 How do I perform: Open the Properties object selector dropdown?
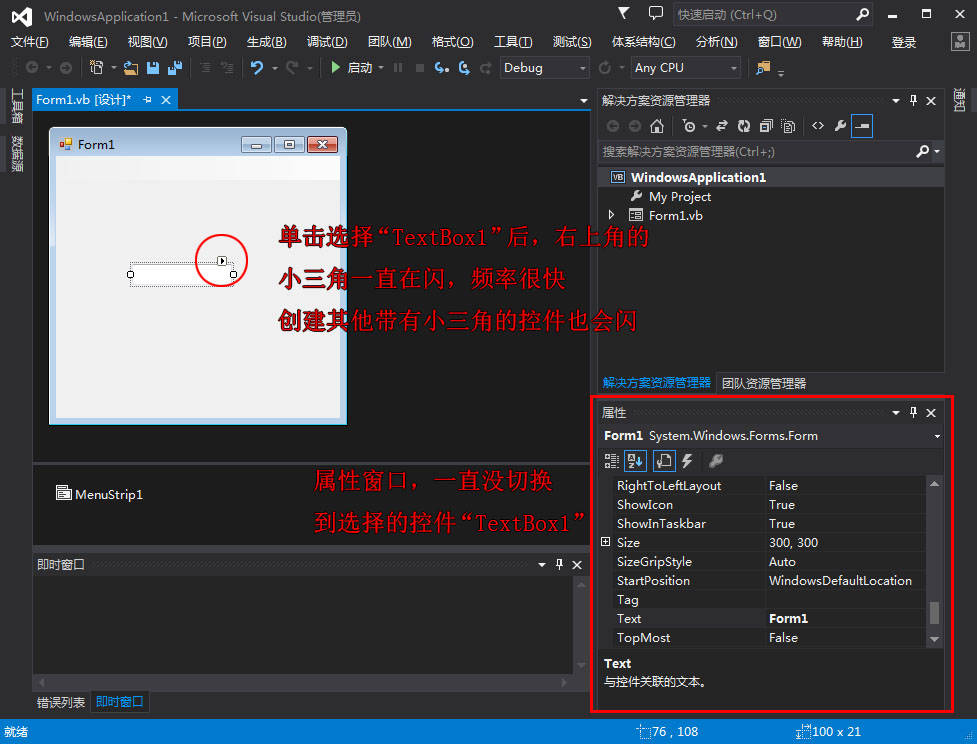(937, 436)
